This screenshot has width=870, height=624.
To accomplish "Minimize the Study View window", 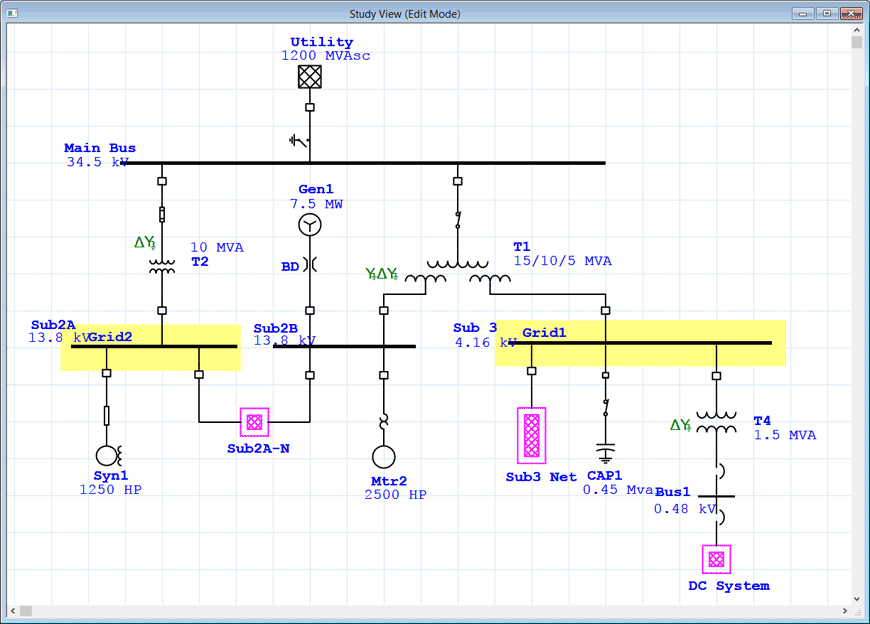I will [x=803, y=13].
